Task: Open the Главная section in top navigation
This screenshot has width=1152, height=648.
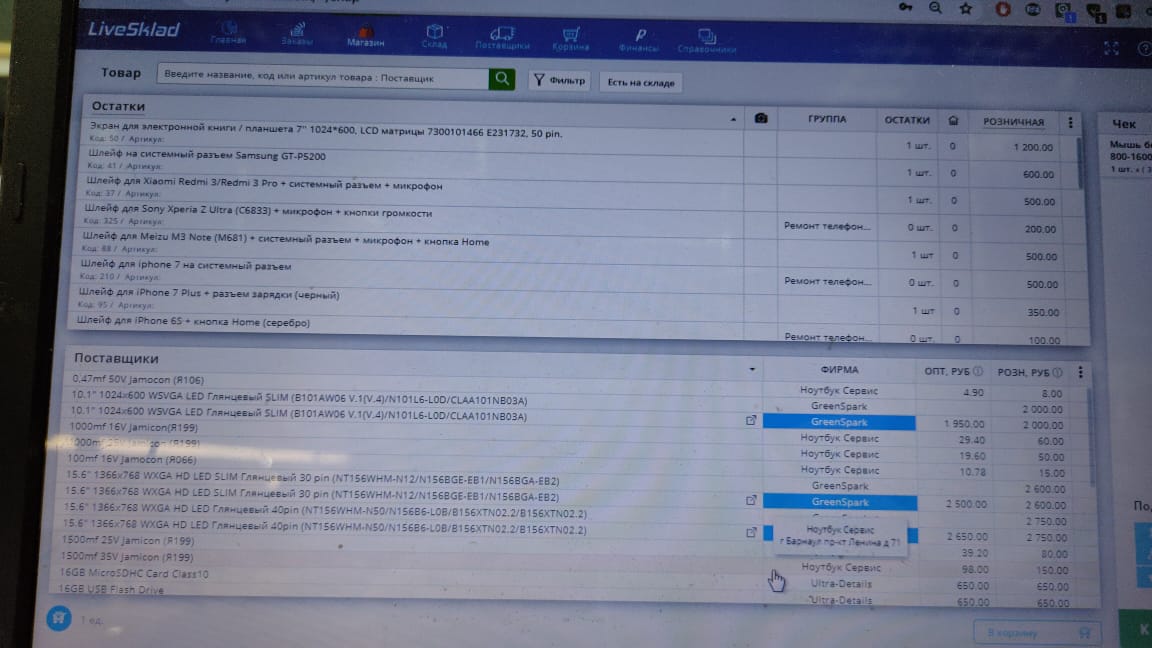Action: coord(228,33)
